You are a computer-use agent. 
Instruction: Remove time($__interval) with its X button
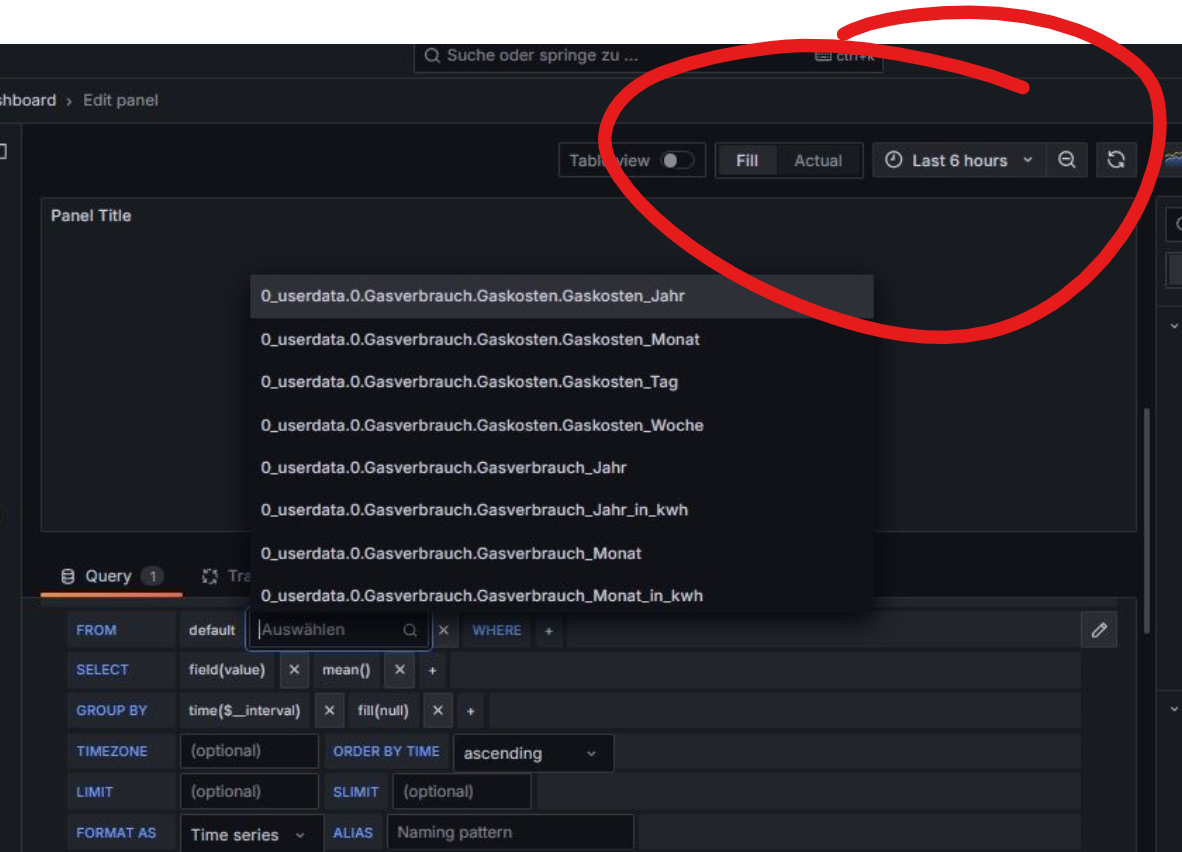click(x=329, y=710)
